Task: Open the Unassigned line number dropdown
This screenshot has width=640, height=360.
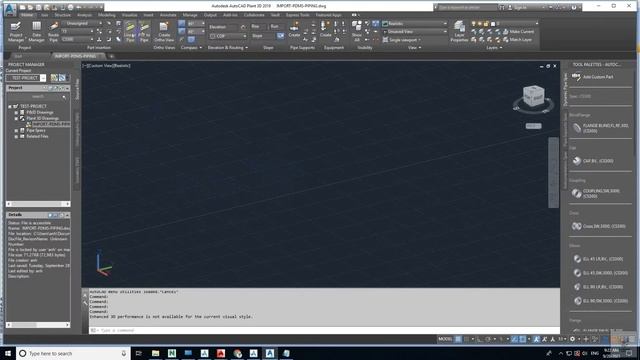Action: click(82, 23)
